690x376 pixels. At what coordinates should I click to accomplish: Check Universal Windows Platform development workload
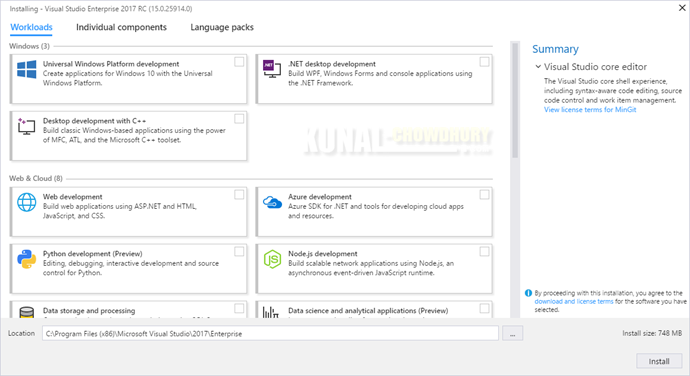point(239,62)
